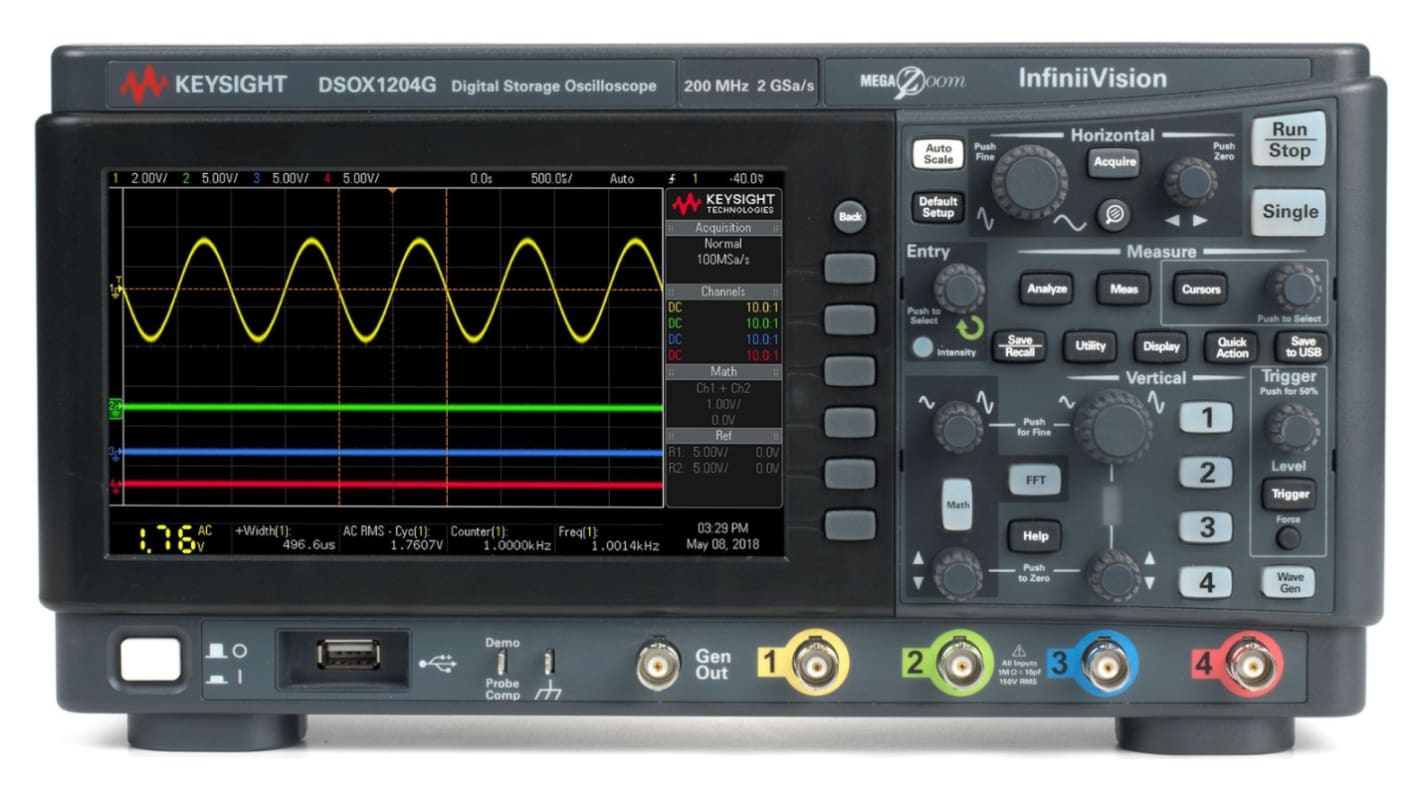1420x798 pixels.
Task: Click the 'Auto' trigger mode text
Action: coord(621,179)
